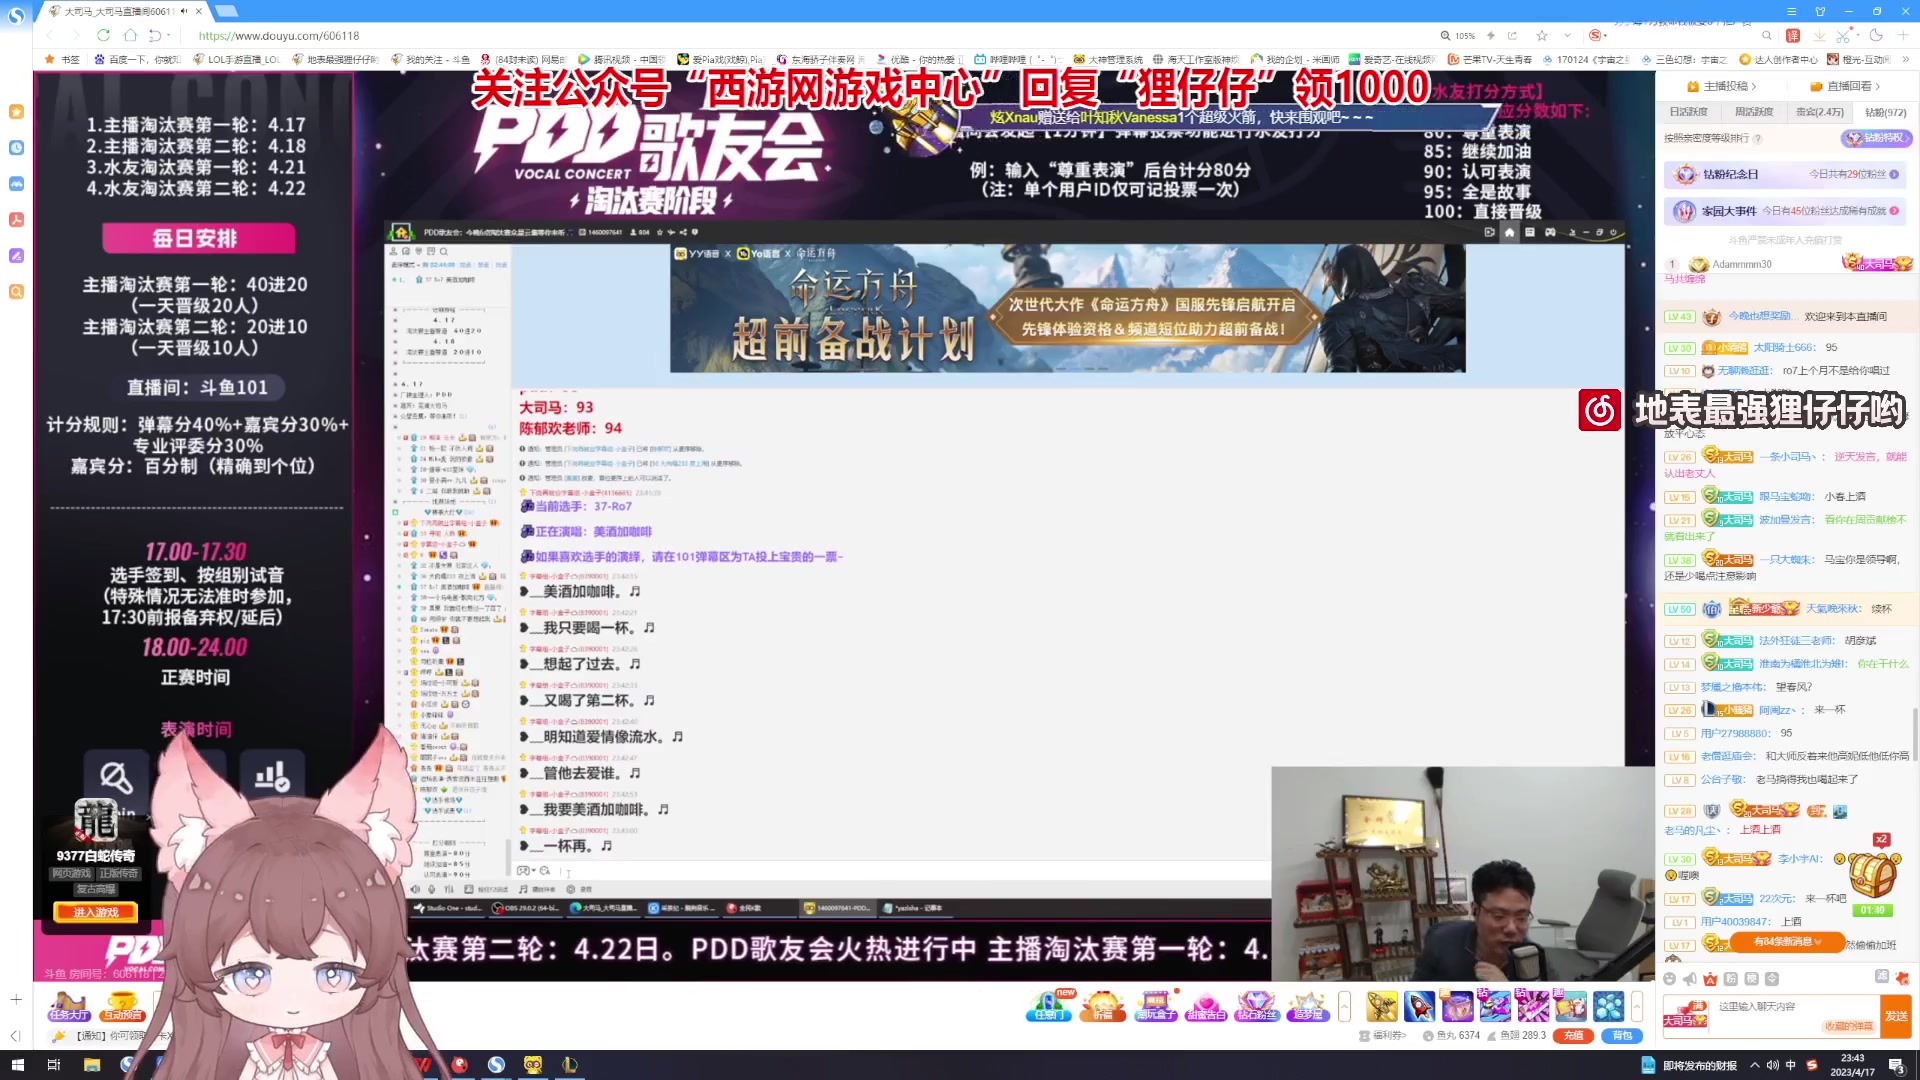Open 福利券 link
Viewport: 1920px width, 1080px height.
1383,1036
